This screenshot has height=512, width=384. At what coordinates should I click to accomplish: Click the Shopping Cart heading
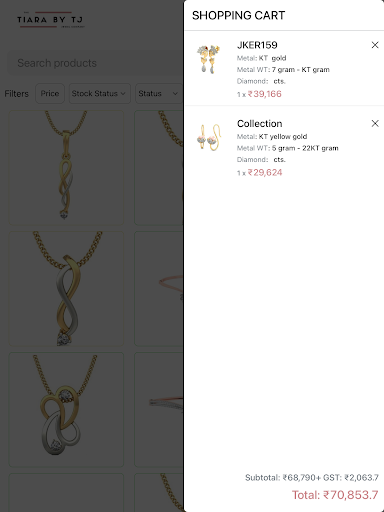coord(238,15)
